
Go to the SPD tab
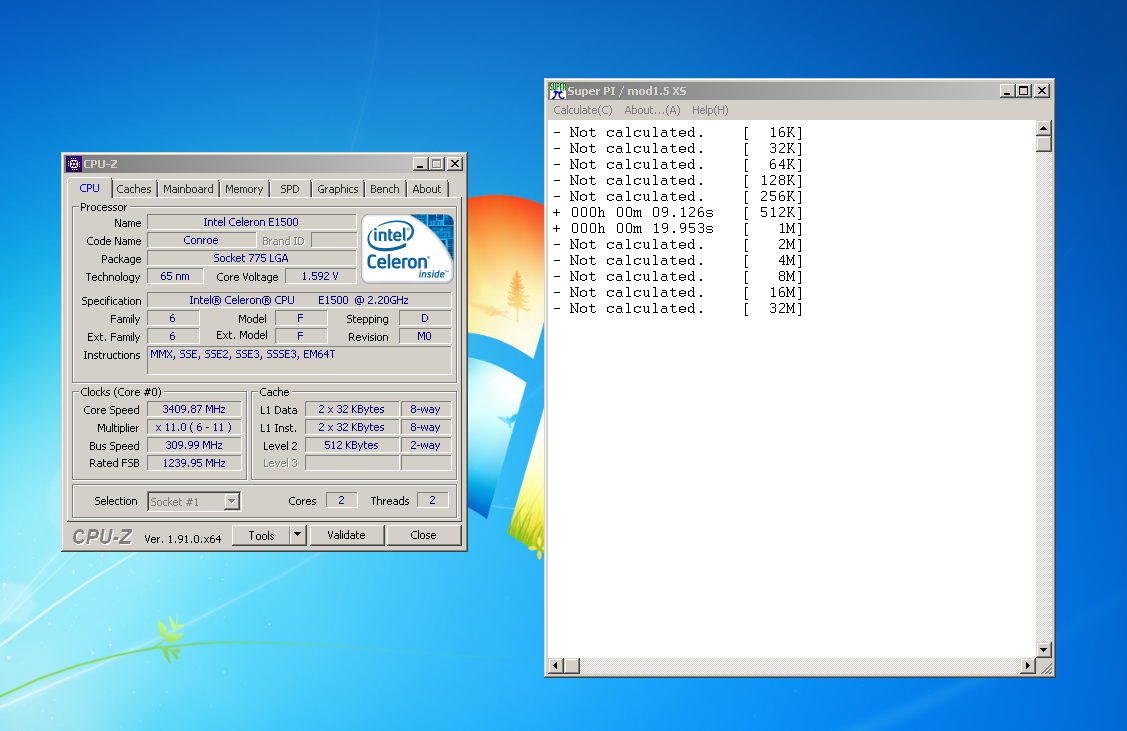[290, 189]
